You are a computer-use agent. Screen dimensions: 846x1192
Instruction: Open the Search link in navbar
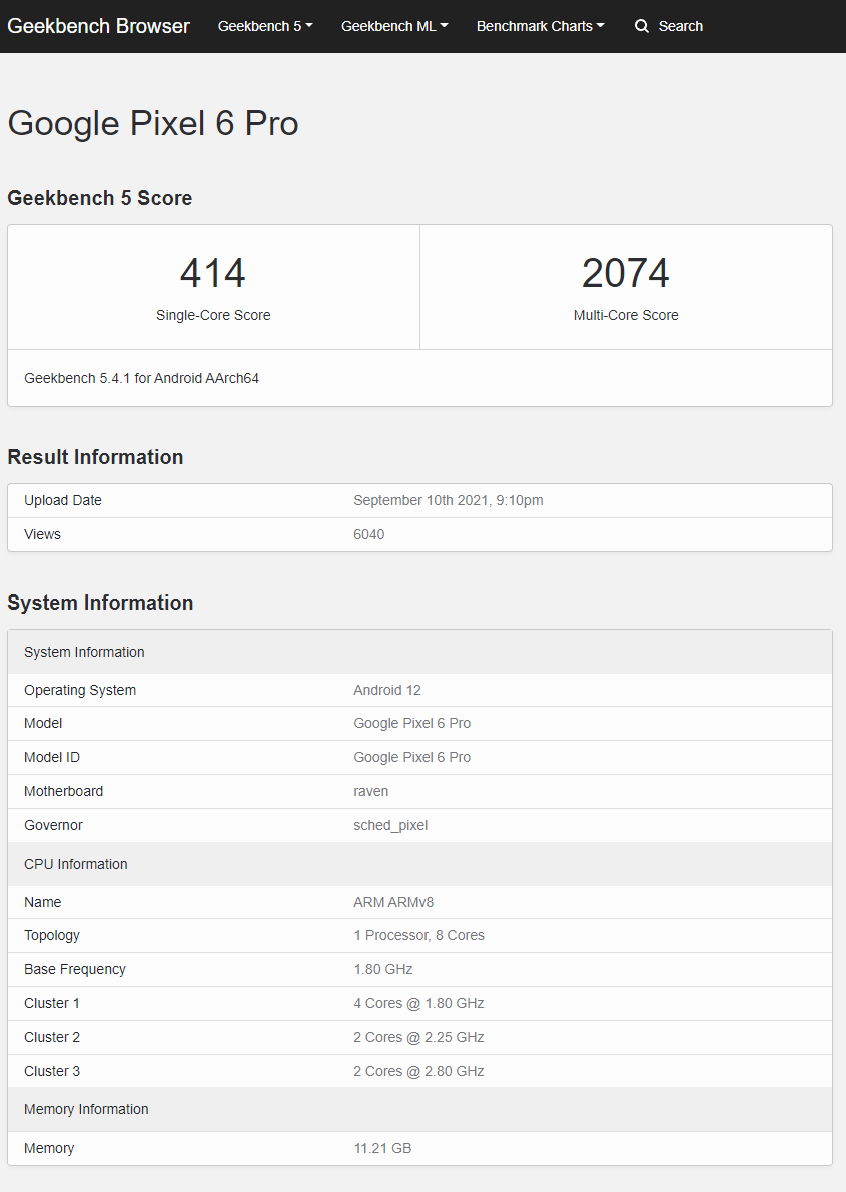pos(669,26)
